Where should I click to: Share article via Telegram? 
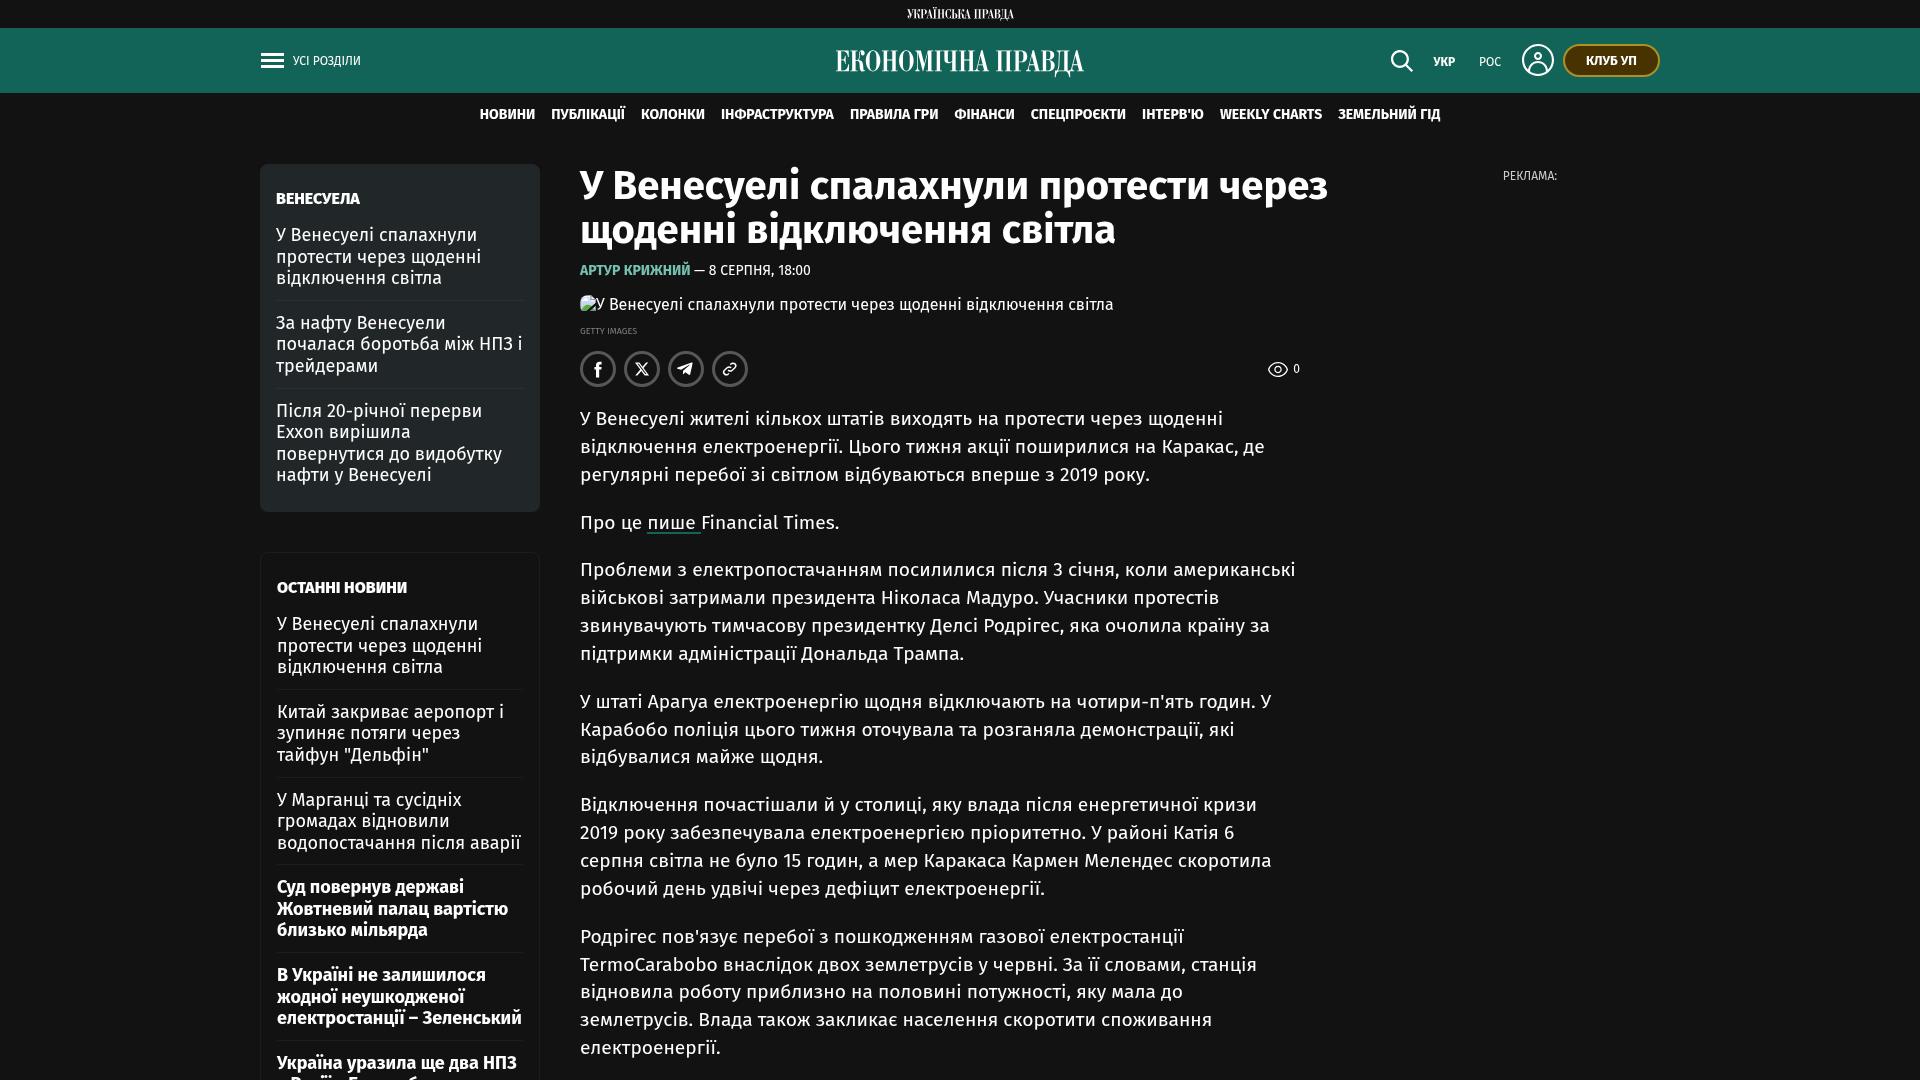pyautogui.click(x=686, y=369)
